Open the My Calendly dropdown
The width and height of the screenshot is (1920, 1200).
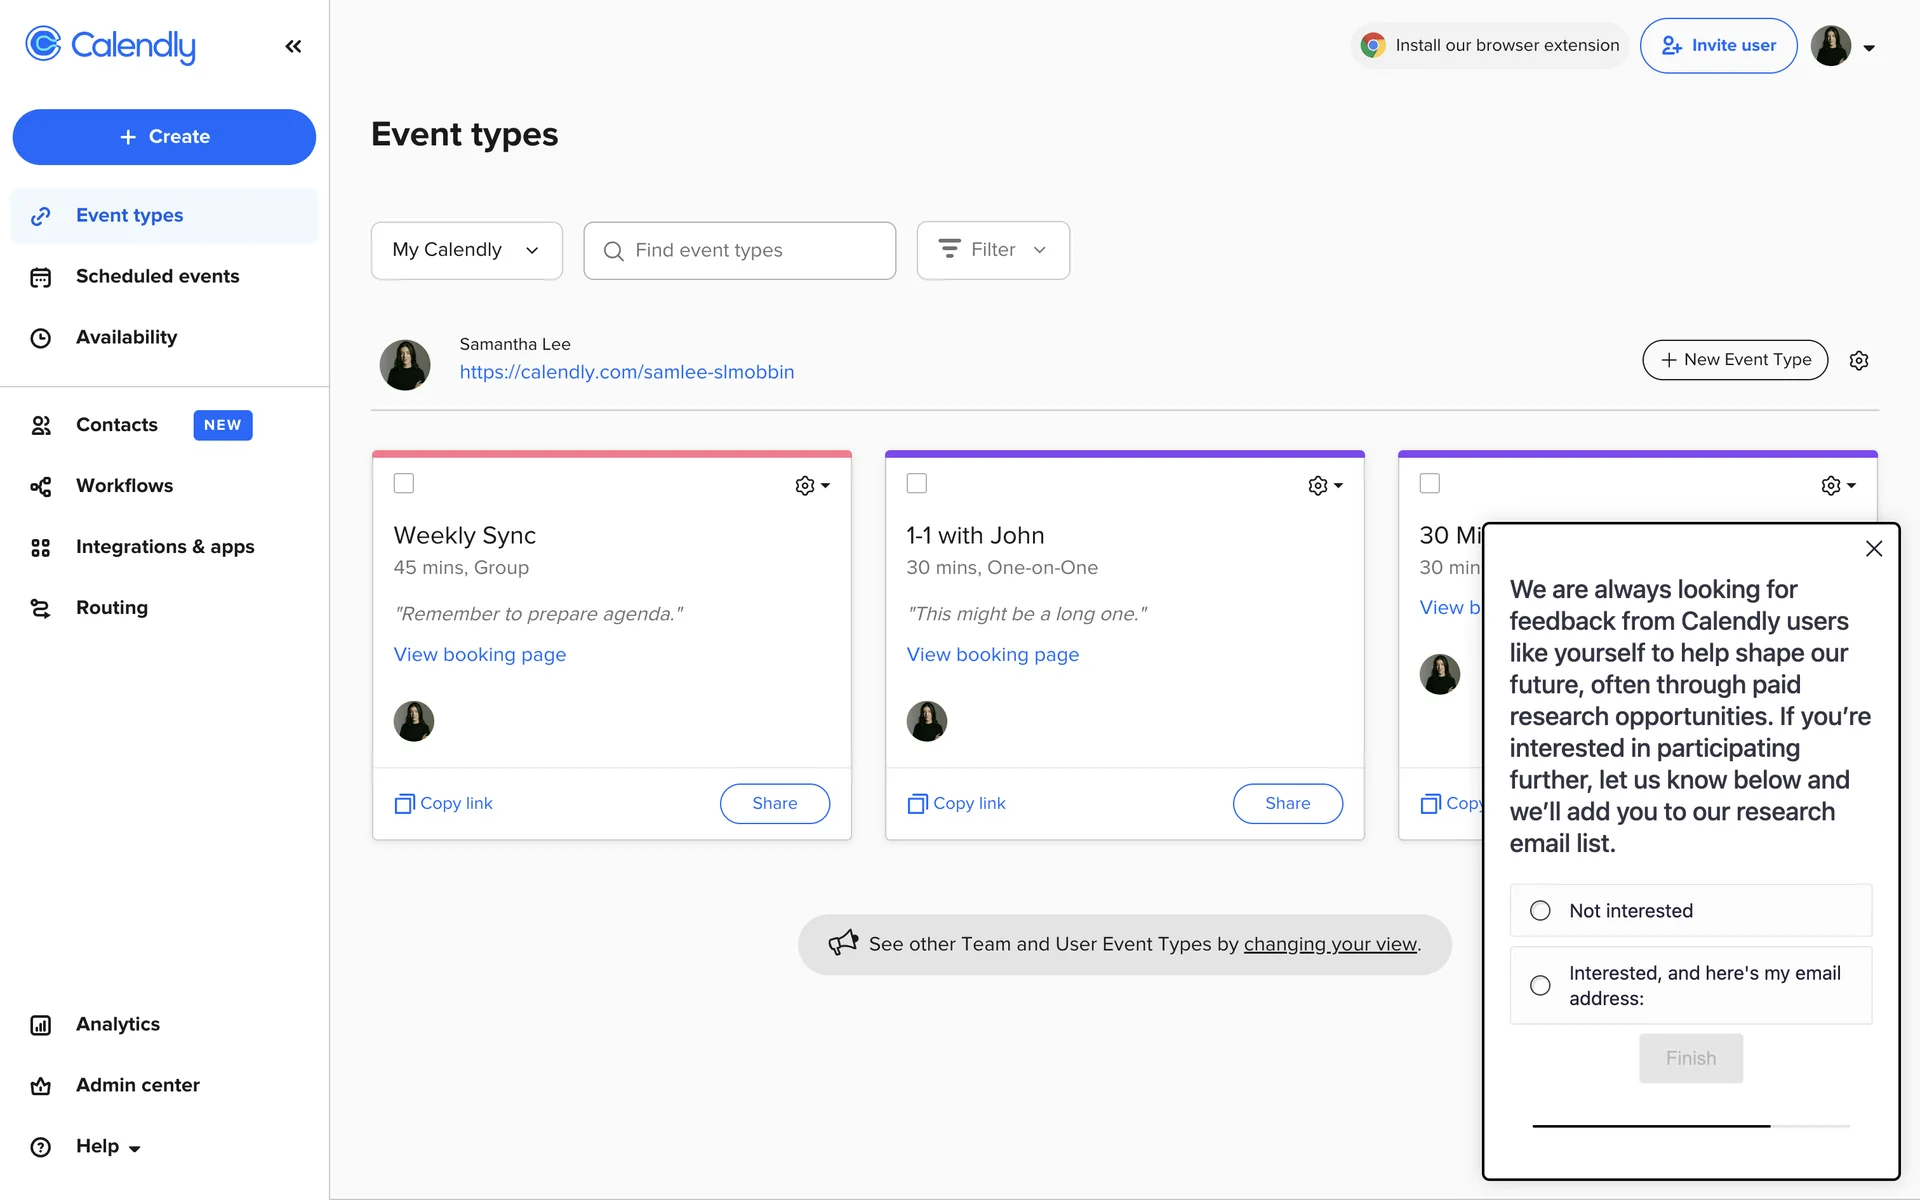click(466, 250)
